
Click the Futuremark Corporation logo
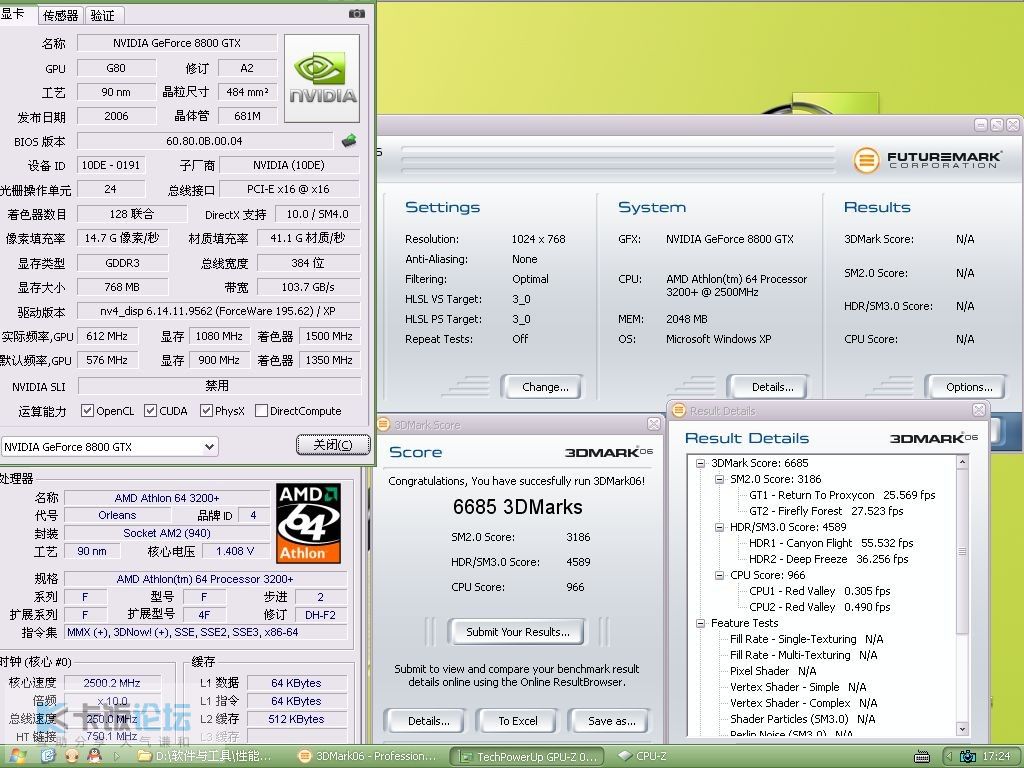927,159
